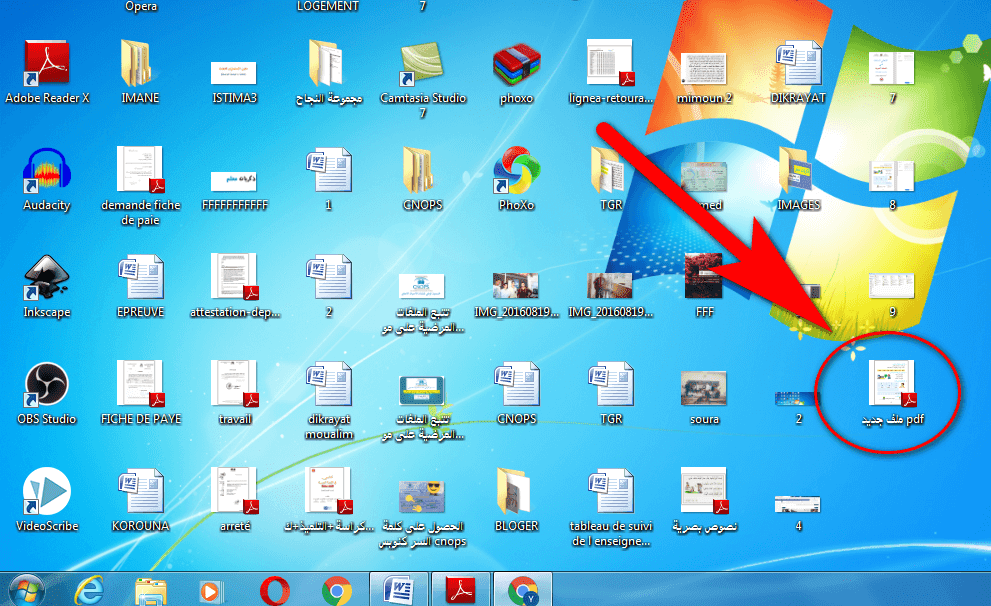
Task: Launch Windows Media Player from taskbar
Action: pos(210,592)
